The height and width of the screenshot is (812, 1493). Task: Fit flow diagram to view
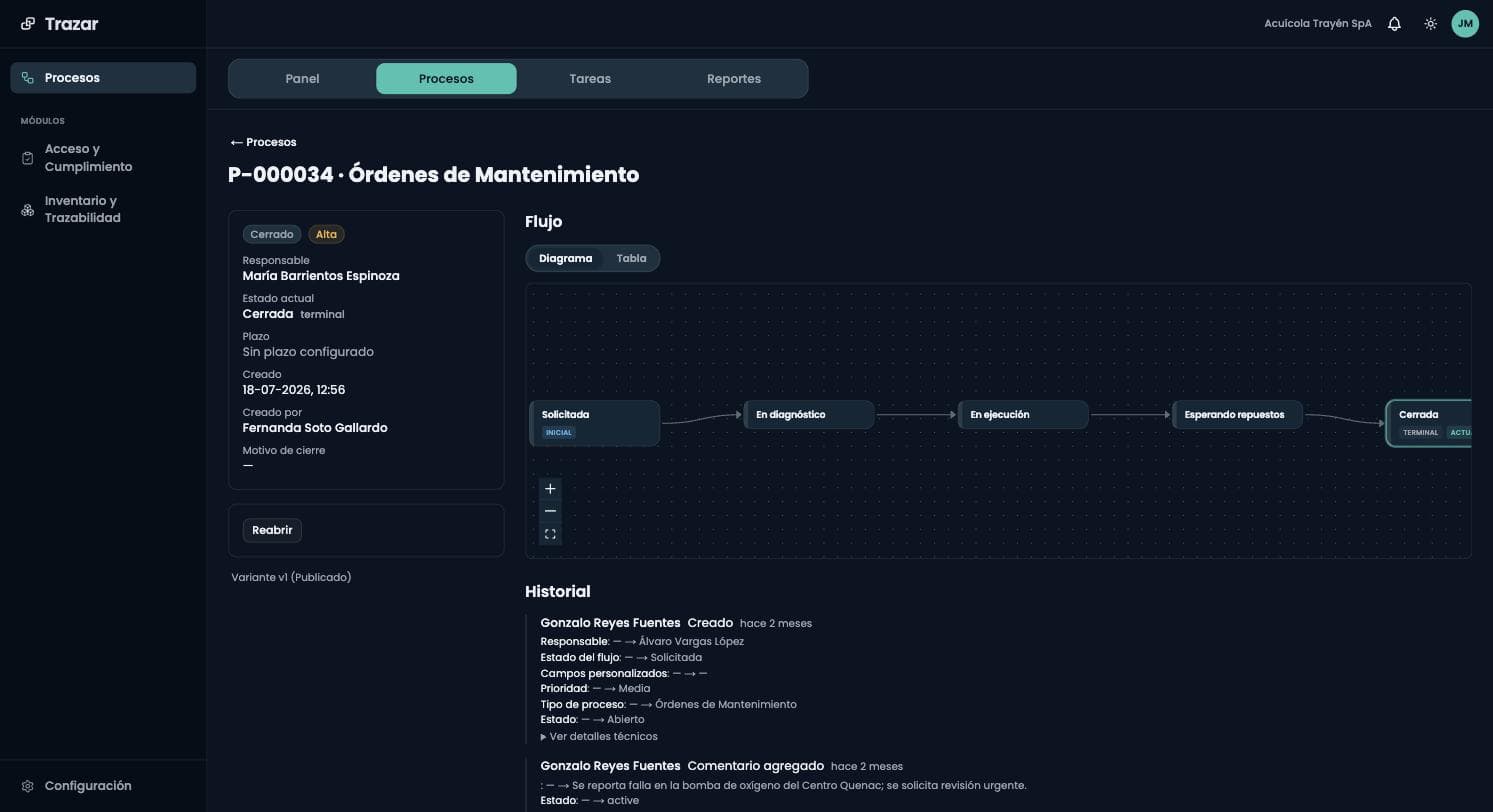[550, 534]
